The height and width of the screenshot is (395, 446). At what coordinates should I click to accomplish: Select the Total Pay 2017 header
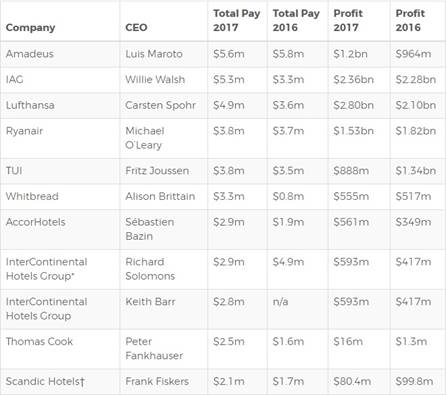pyautogui.click(x=236, y=20)
